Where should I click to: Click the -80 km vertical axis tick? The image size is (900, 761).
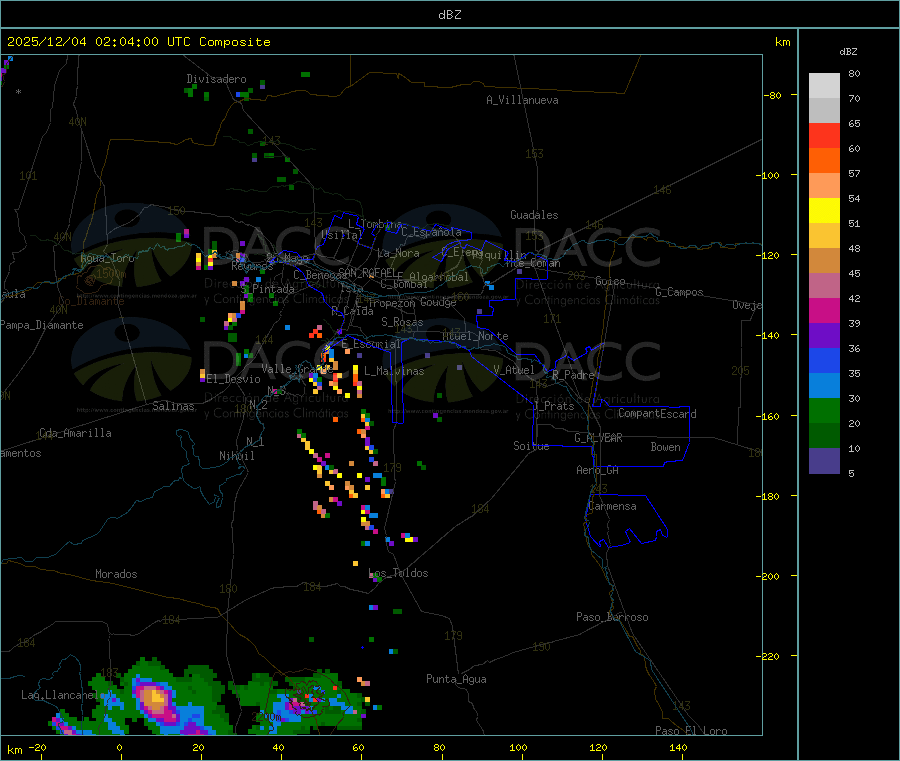point(772,95)
